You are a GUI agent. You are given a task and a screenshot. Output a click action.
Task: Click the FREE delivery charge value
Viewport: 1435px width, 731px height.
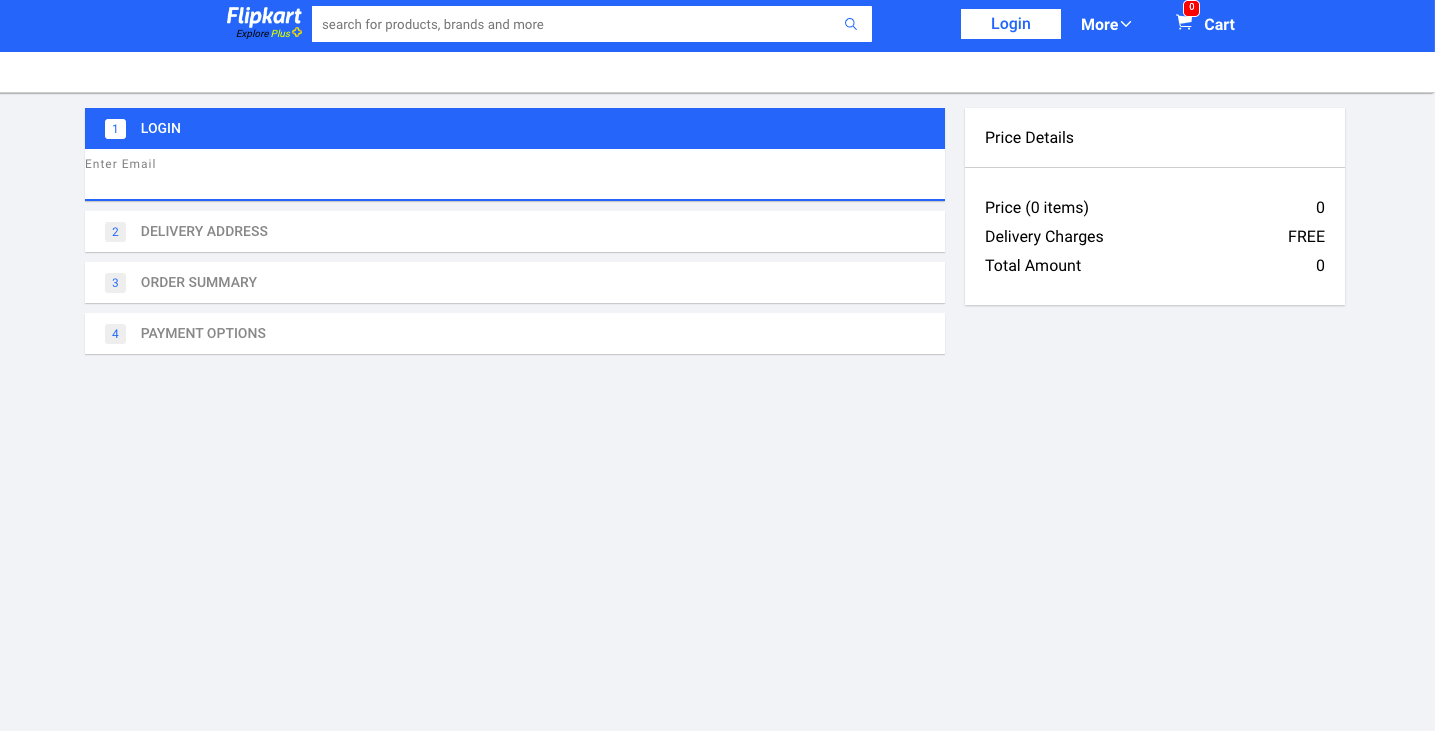tap(1306, 237)
